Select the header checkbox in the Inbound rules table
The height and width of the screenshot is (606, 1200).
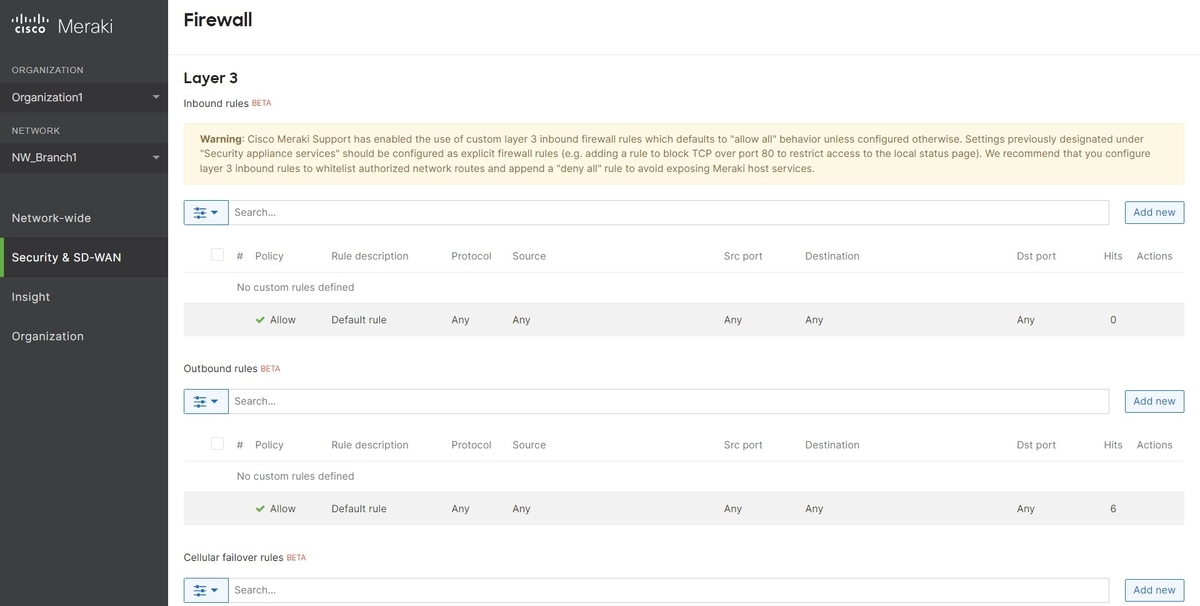pyautogui.click(x=217, y=254)
